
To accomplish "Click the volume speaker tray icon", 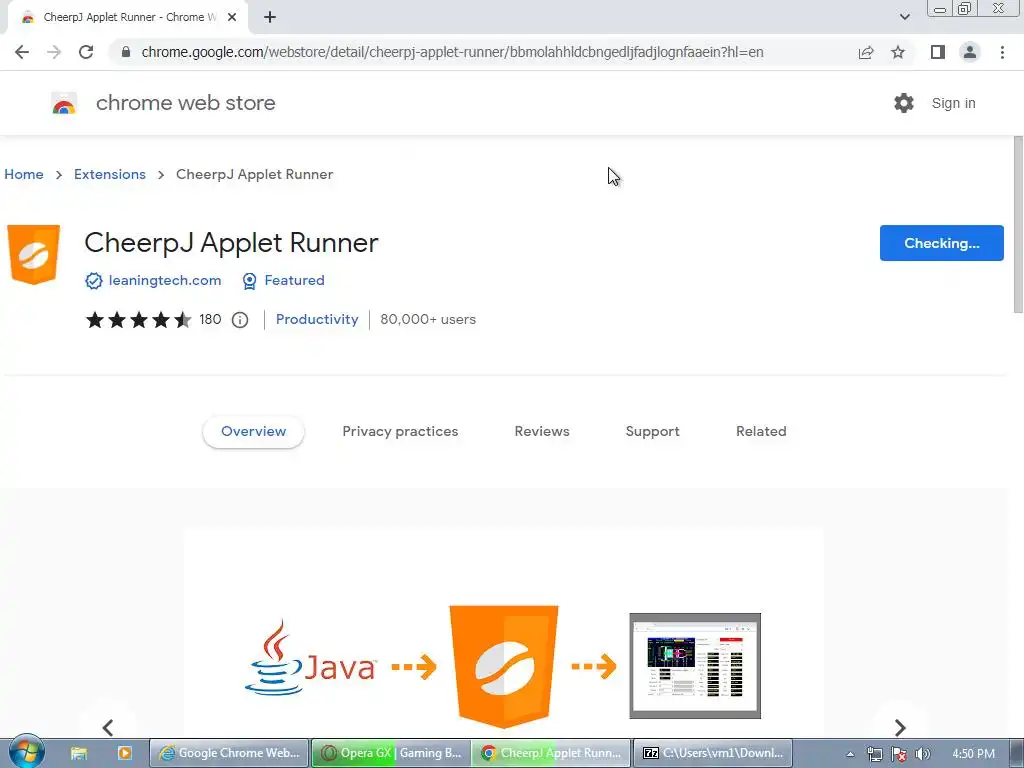I will click(923, 754).
